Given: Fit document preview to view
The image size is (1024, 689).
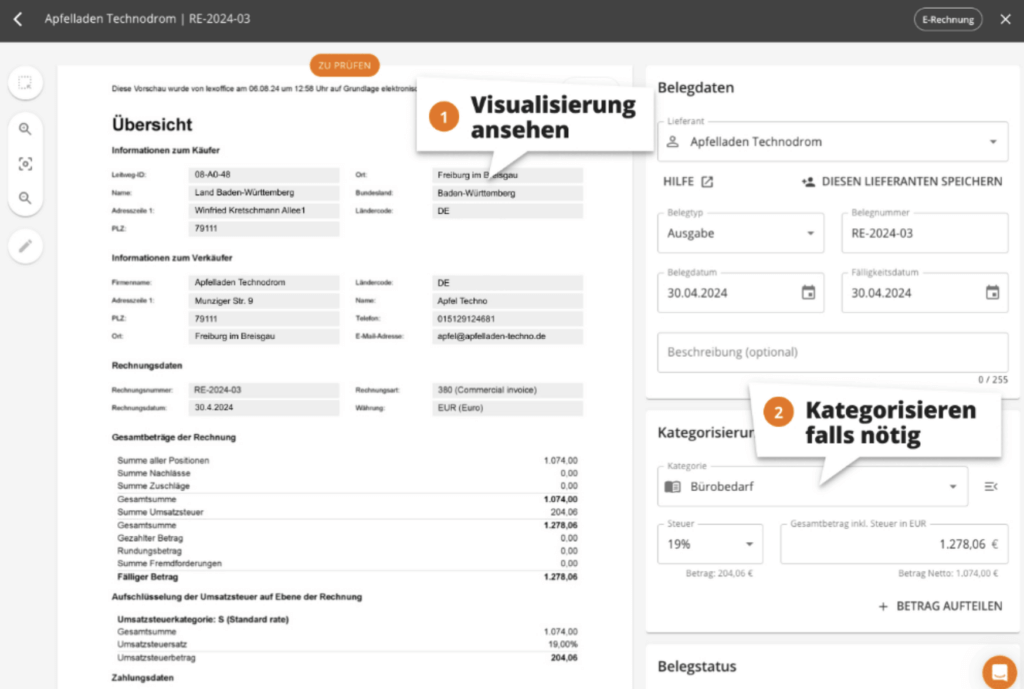Looking at the screenshot, I should (25, 164).
